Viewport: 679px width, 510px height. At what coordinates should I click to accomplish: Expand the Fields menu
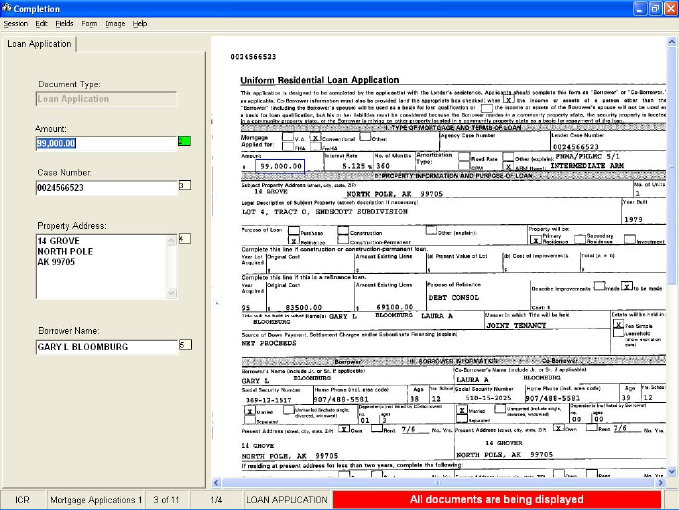(64, 22)
